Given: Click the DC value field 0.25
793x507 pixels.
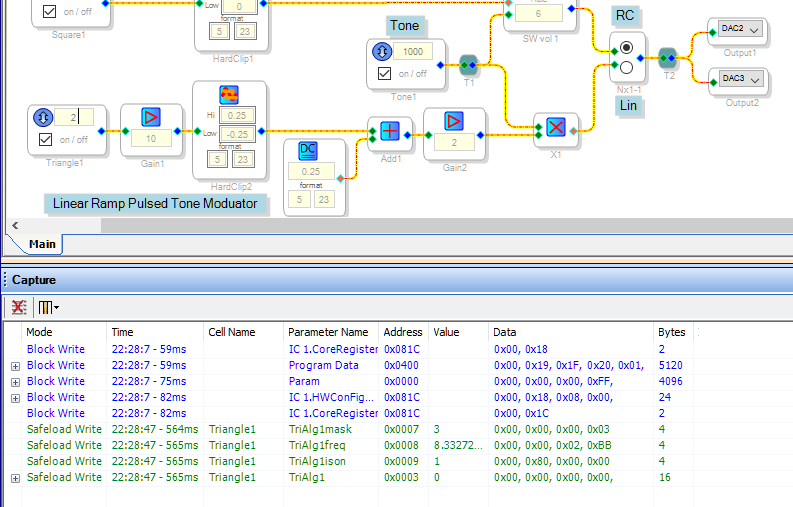Looking at the screenshot, I should [x=311, y=172].
